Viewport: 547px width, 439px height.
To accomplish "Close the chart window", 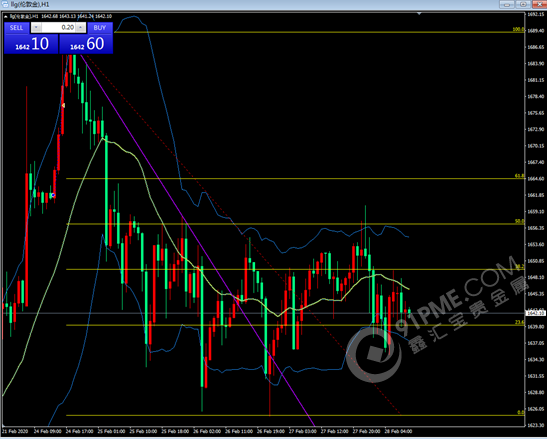I will [x=539, y=4].
